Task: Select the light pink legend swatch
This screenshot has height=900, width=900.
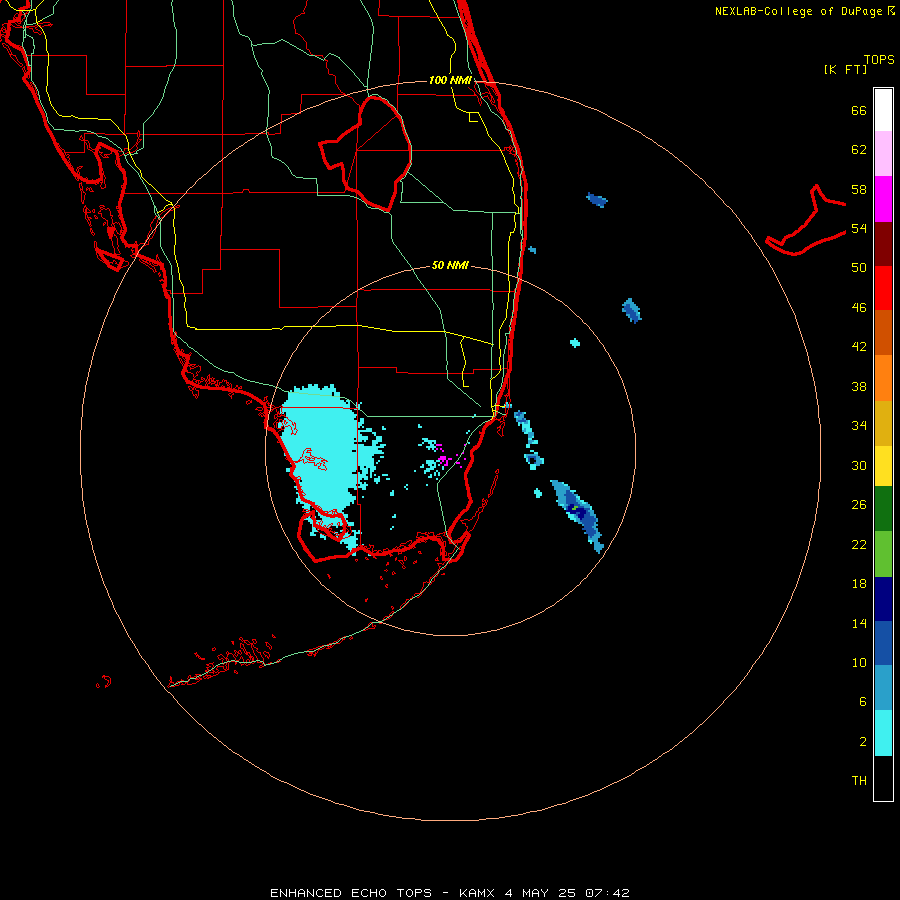Action: pyautogui.click(x=883, y=154)
